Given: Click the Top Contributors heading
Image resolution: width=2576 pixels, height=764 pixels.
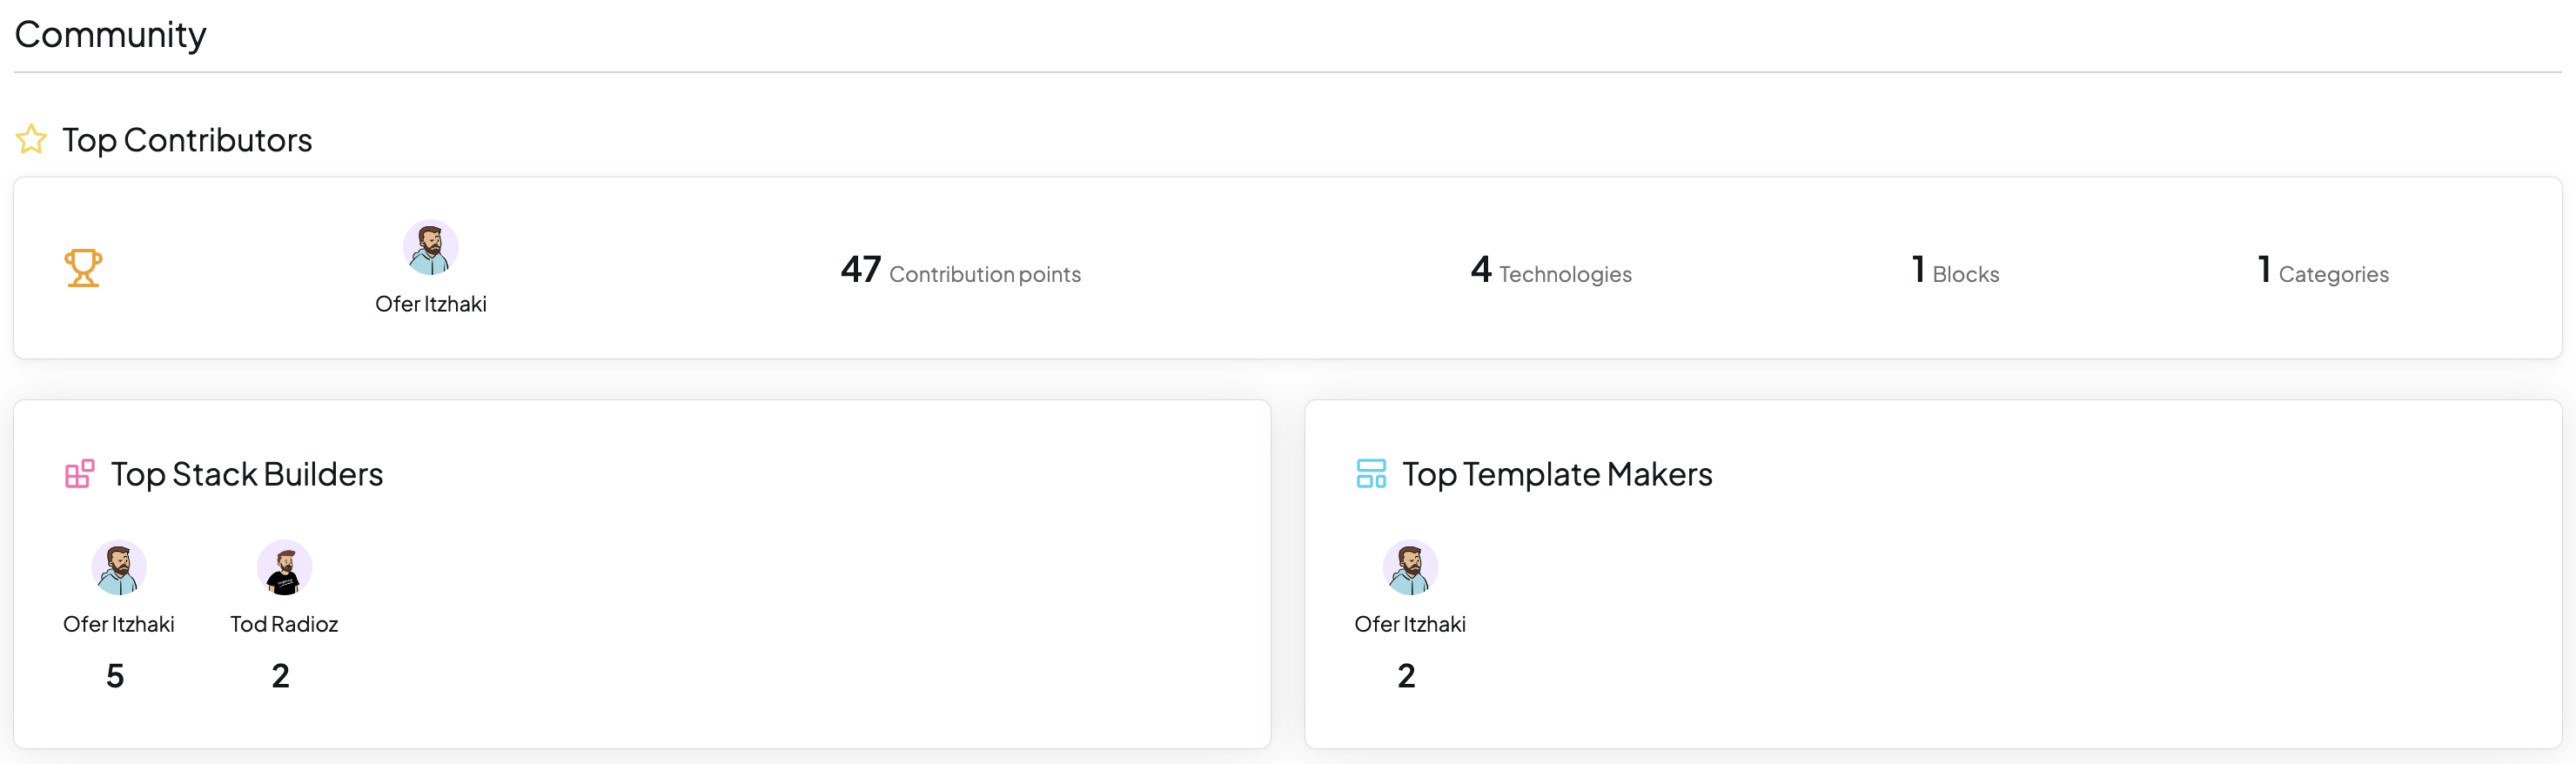Looking at the screenshot, I should coord(187,140).
